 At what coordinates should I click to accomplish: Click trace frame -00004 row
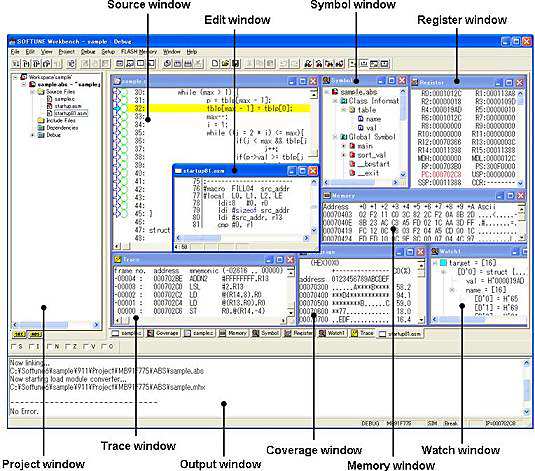tap(200, 279)
